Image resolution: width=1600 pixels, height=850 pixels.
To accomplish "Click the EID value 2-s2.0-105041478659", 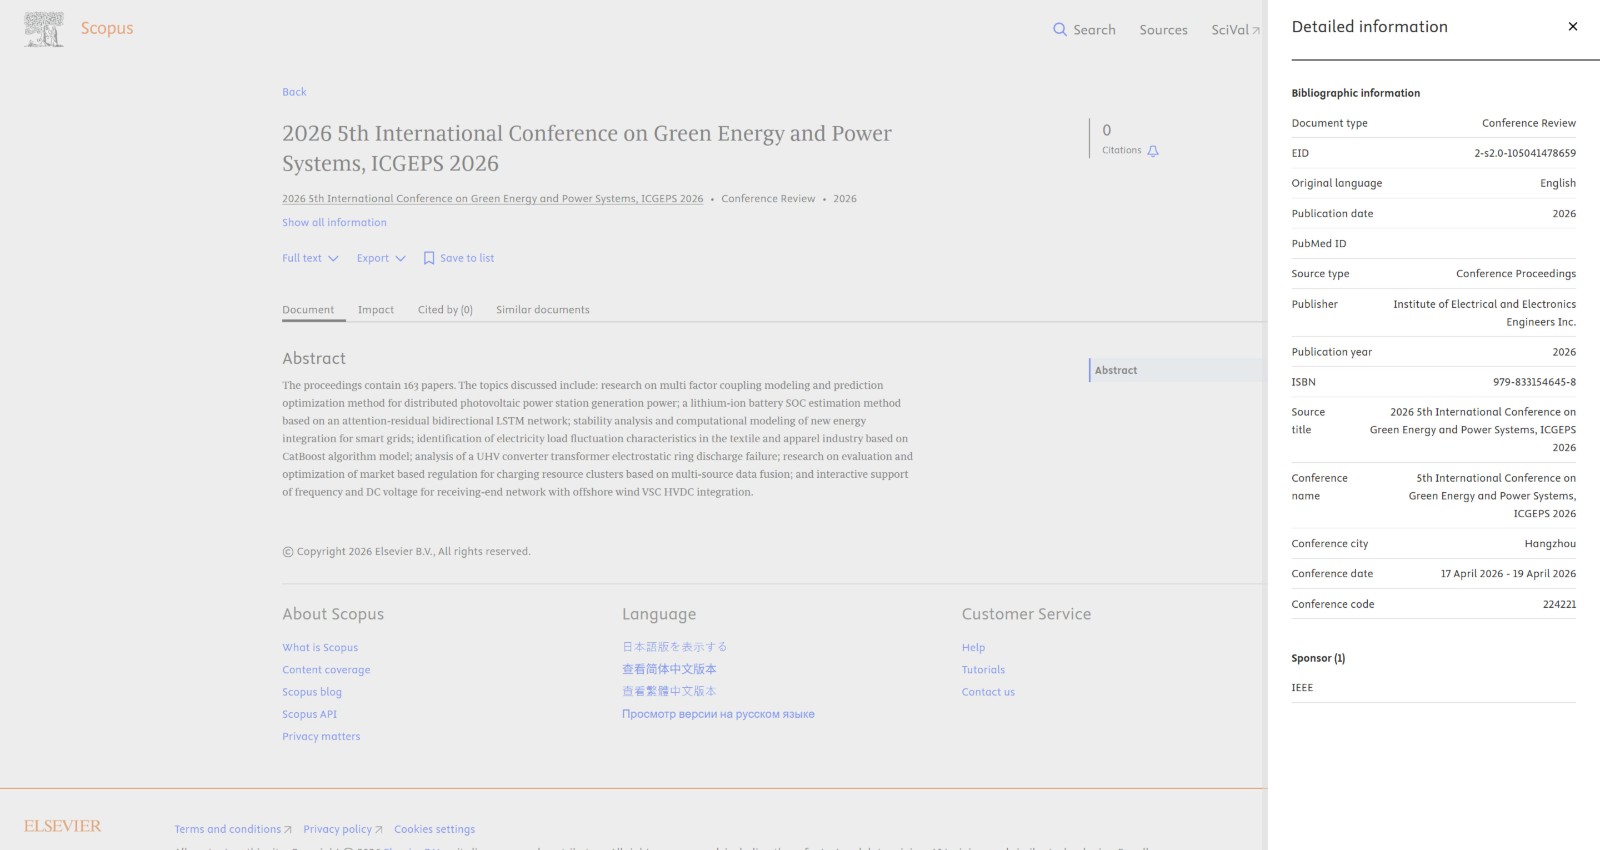I will click(x=1525, y=153).
